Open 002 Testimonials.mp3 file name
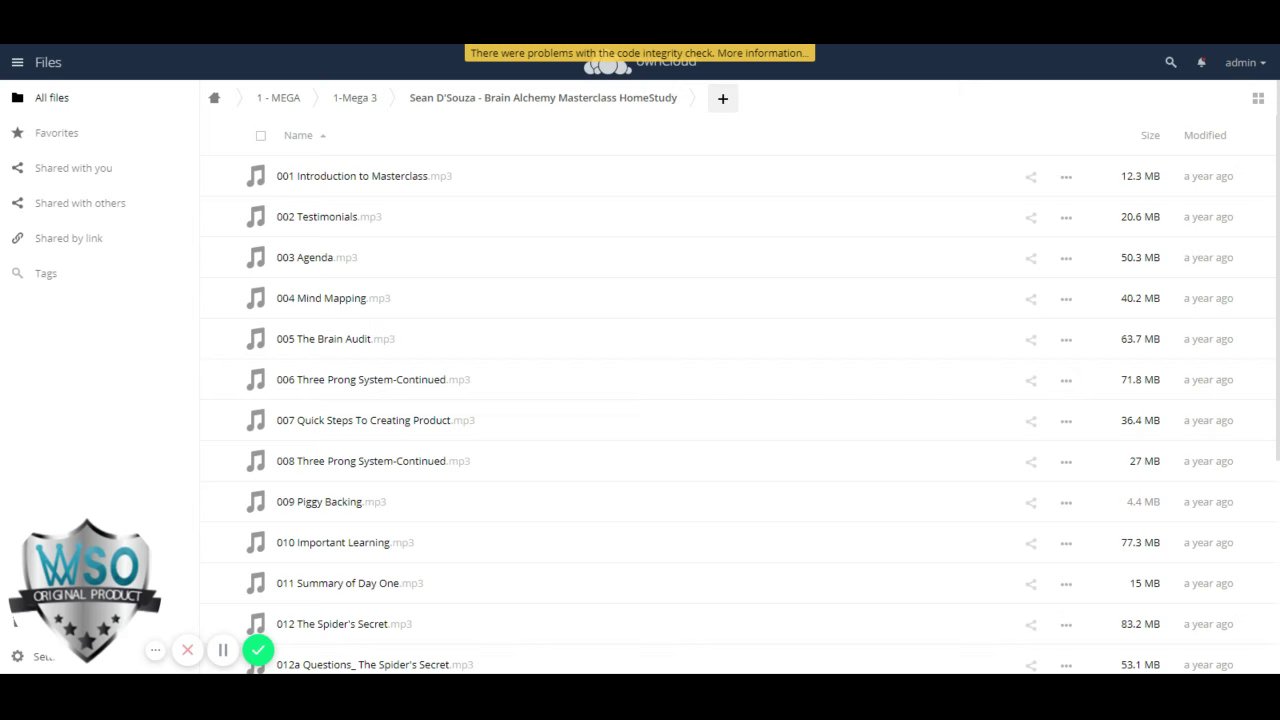The width and height of the screenshot is (1280, 720). (329, 217)
